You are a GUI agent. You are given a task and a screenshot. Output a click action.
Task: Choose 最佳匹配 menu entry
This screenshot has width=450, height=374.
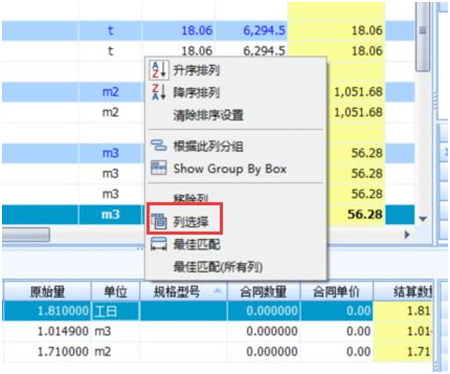tap(197, 244)
